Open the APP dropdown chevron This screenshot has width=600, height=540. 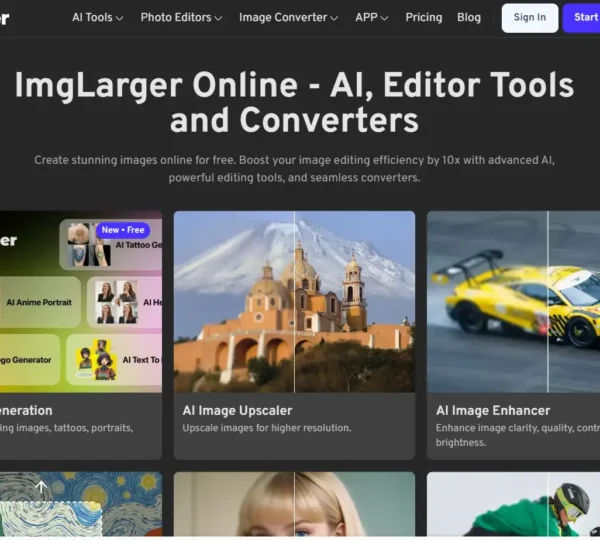pyautogui.click(x=385, y=18)
